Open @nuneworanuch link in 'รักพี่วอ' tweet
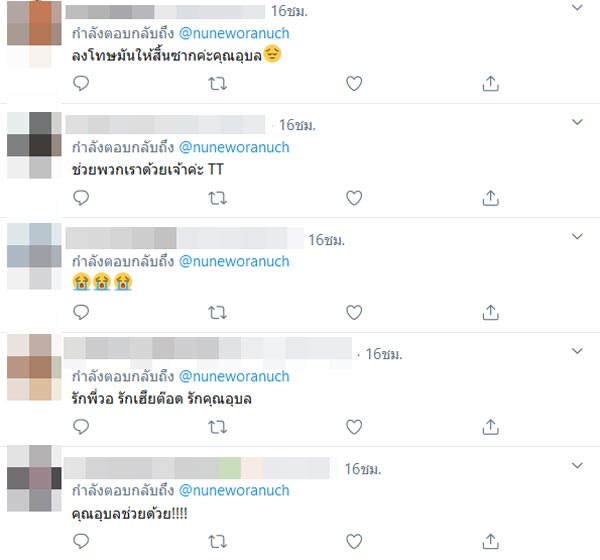This screenshot has width=600, height=560. pyautogui.click(x=234, y=377)
